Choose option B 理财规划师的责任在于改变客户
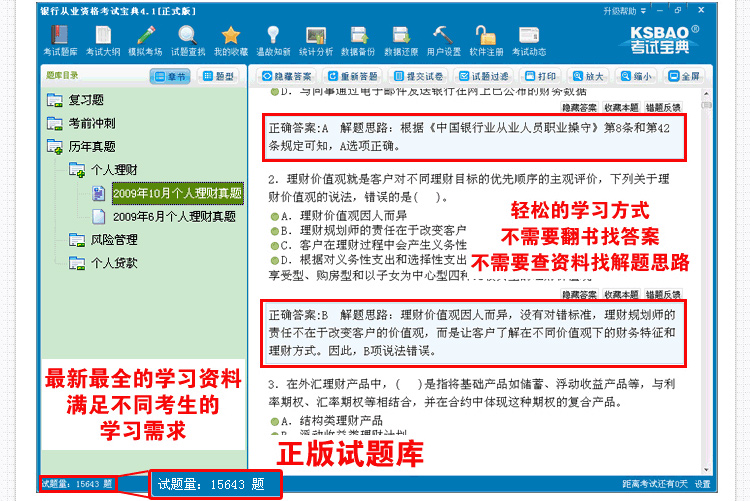Screen dimensions: 750x501 point(368,231)
